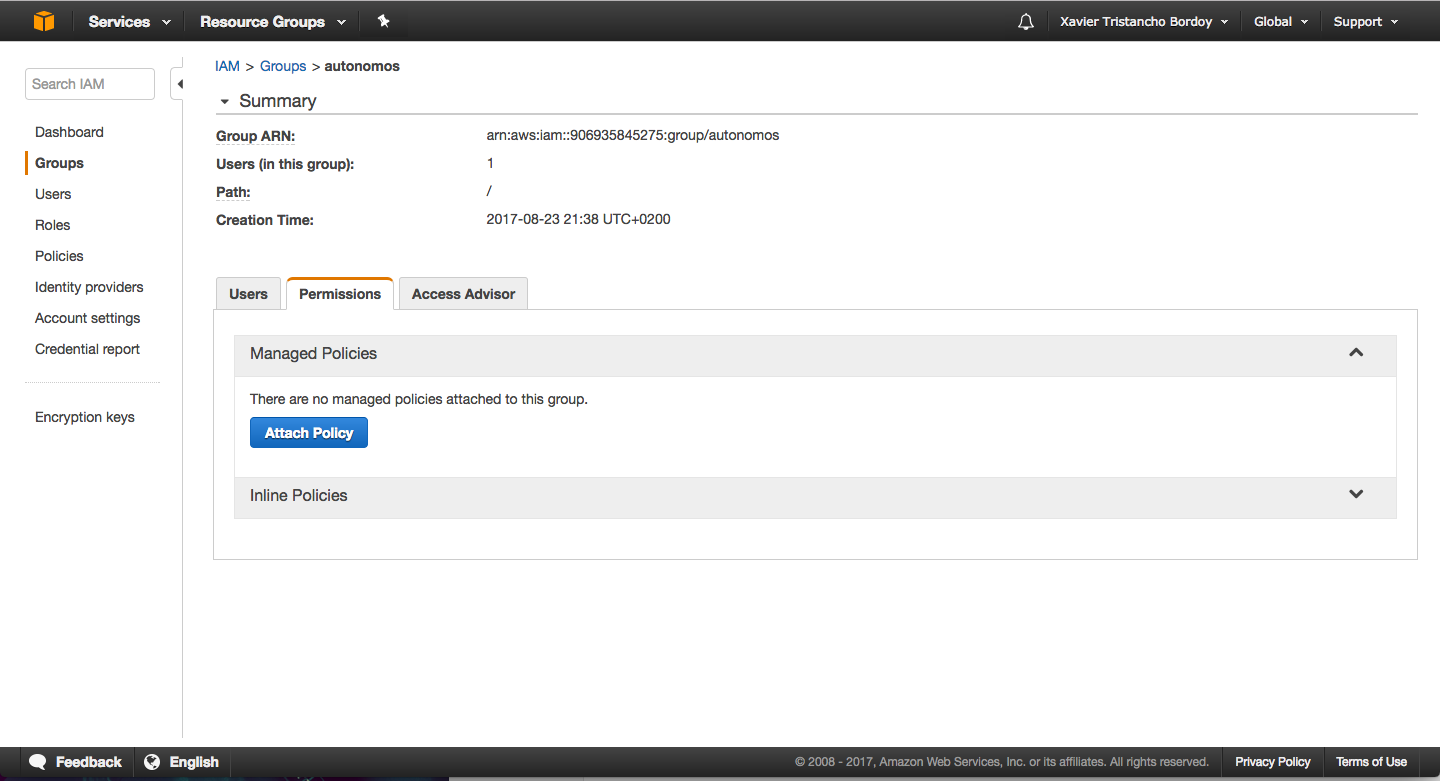Click the Attach Policy button
Screen dimensions: 1440x781
(x=309, y=433)
